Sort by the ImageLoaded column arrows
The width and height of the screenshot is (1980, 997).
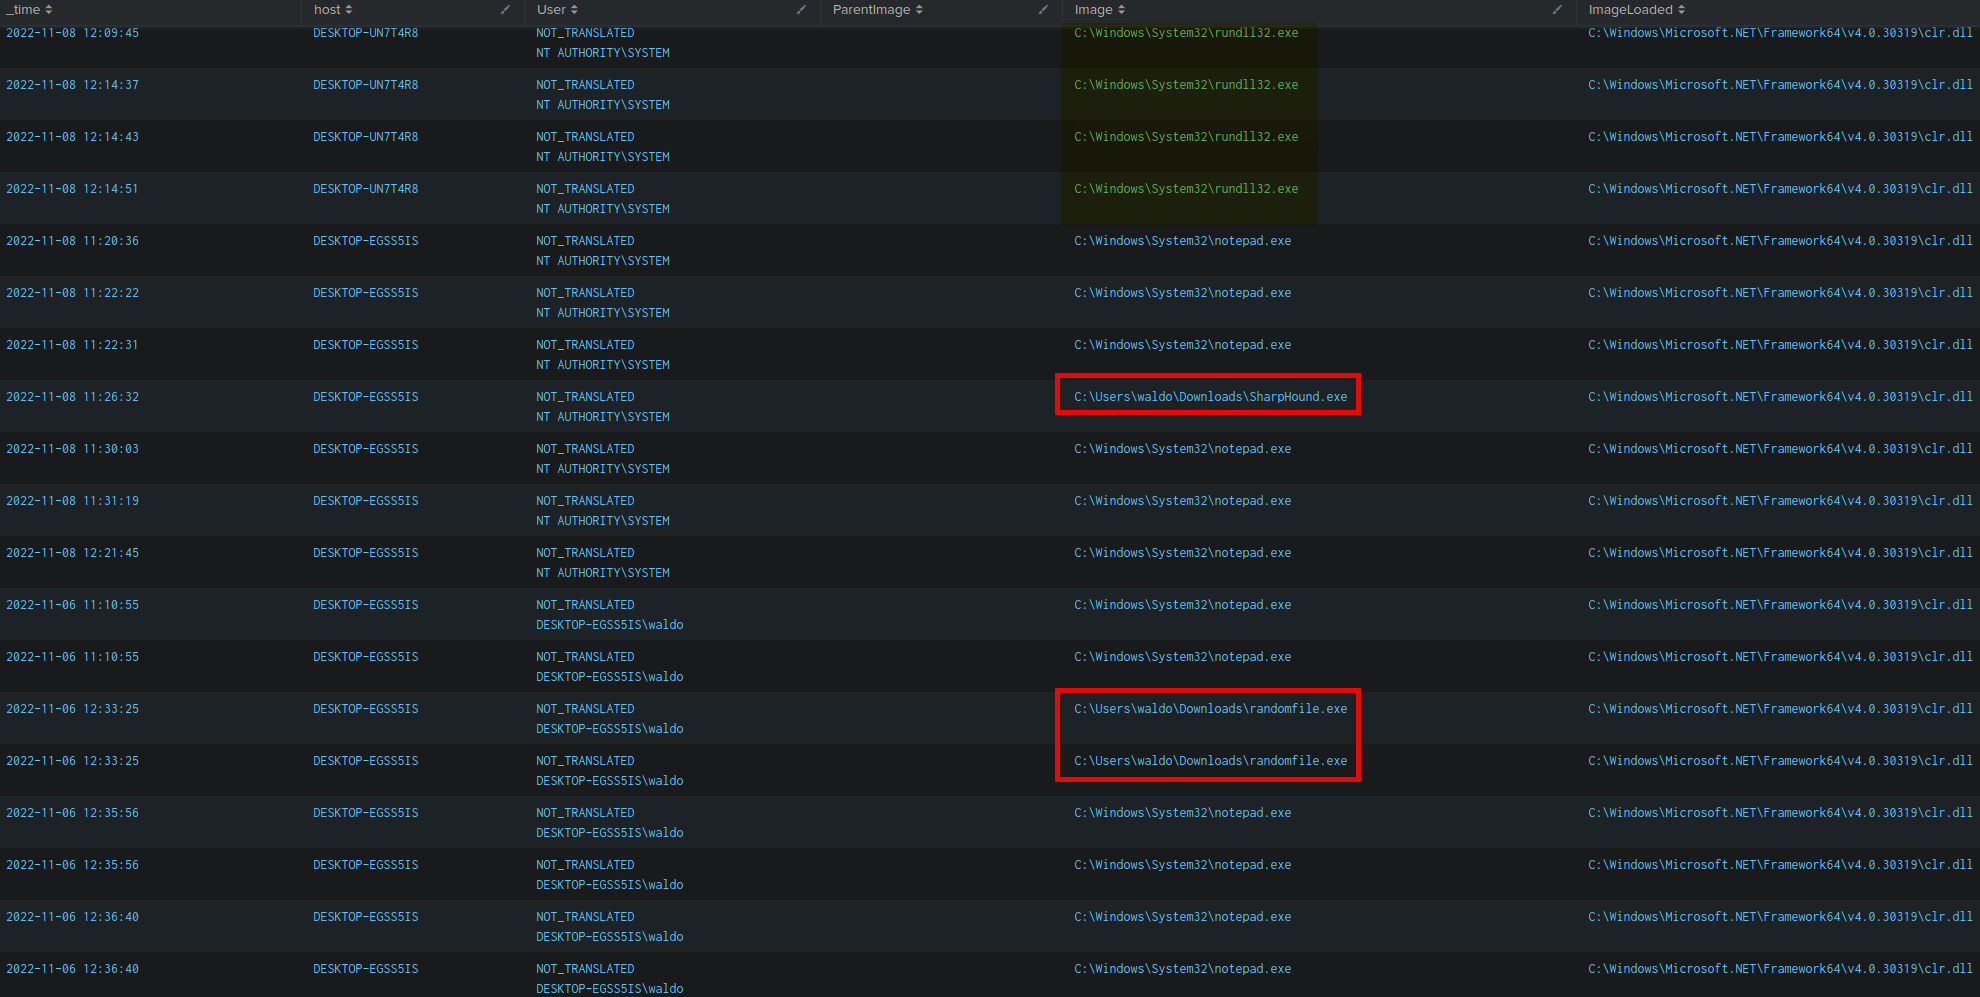[x=1681, y=10]
